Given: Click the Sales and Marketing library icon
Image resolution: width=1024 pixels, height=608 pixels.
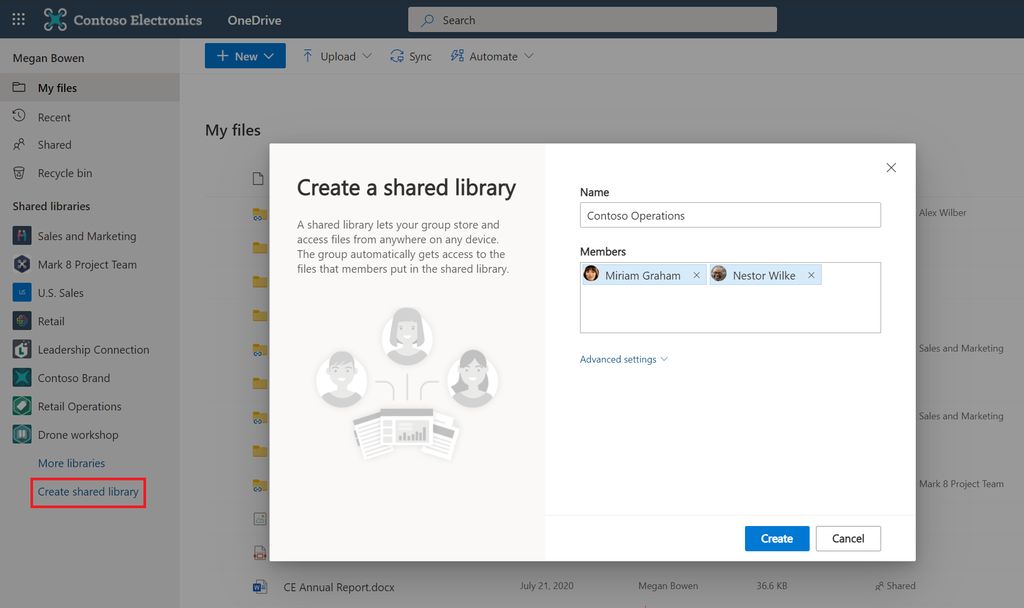Looking at the screenshot, I should click(22, 236).
